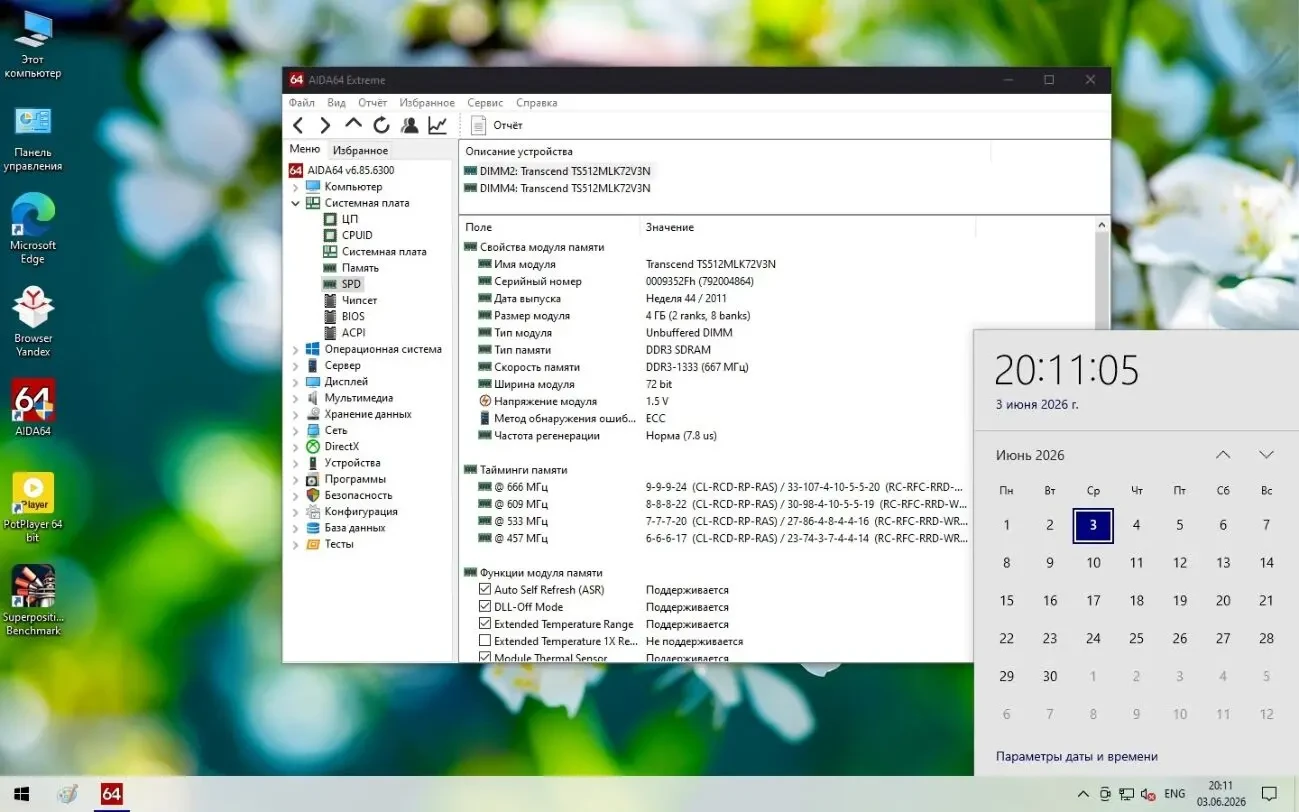Toggle Extended Temperature Range checkbox
The width and height of the screenshot is (1299, 812).
485,624
